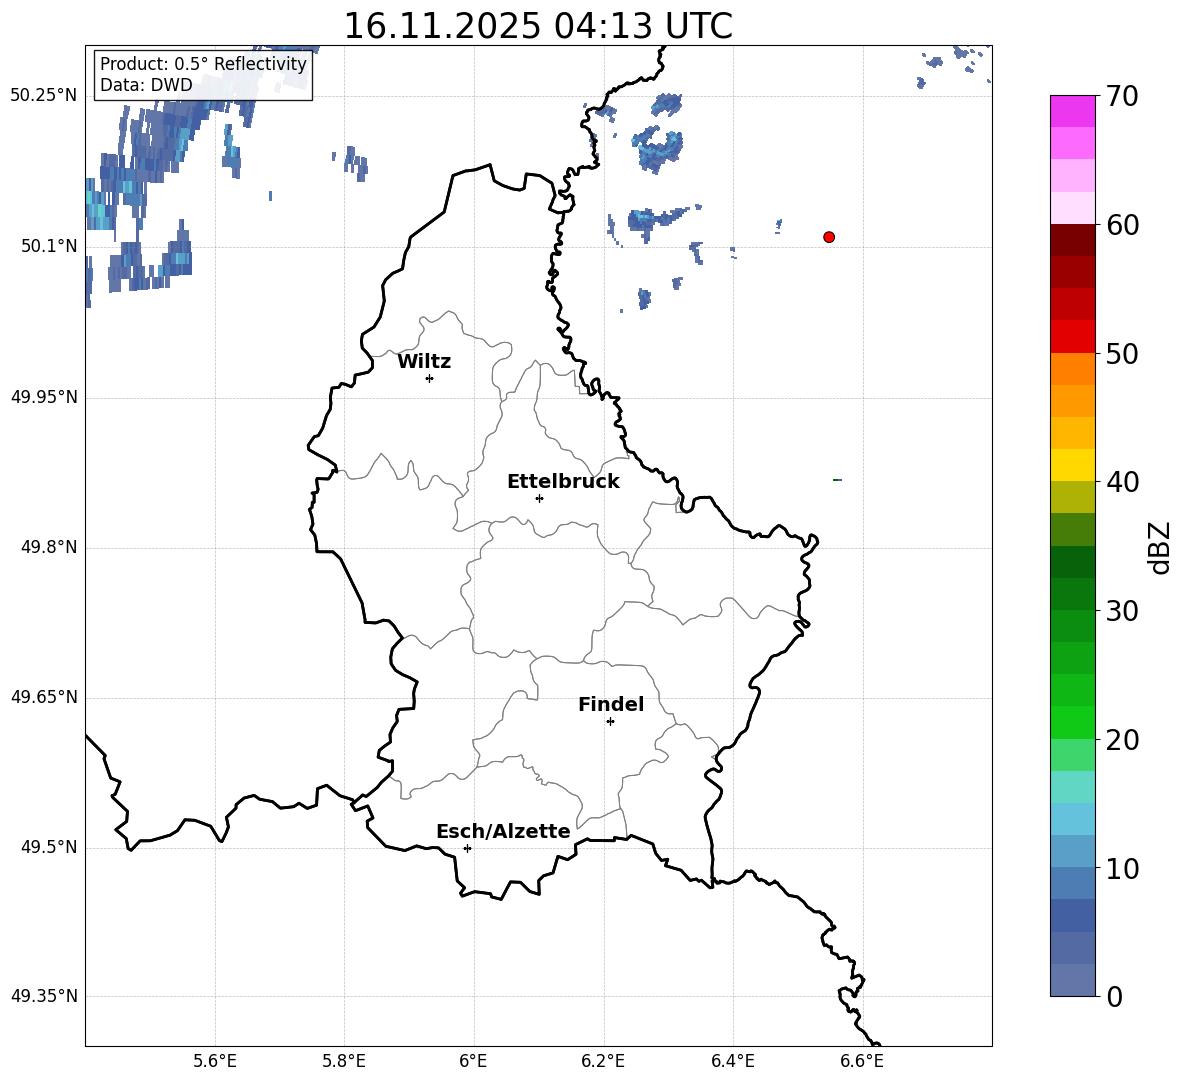Click the 20 tick label on colorbar
This screenshot has width=1184, height=1081.
(1122, 739)
